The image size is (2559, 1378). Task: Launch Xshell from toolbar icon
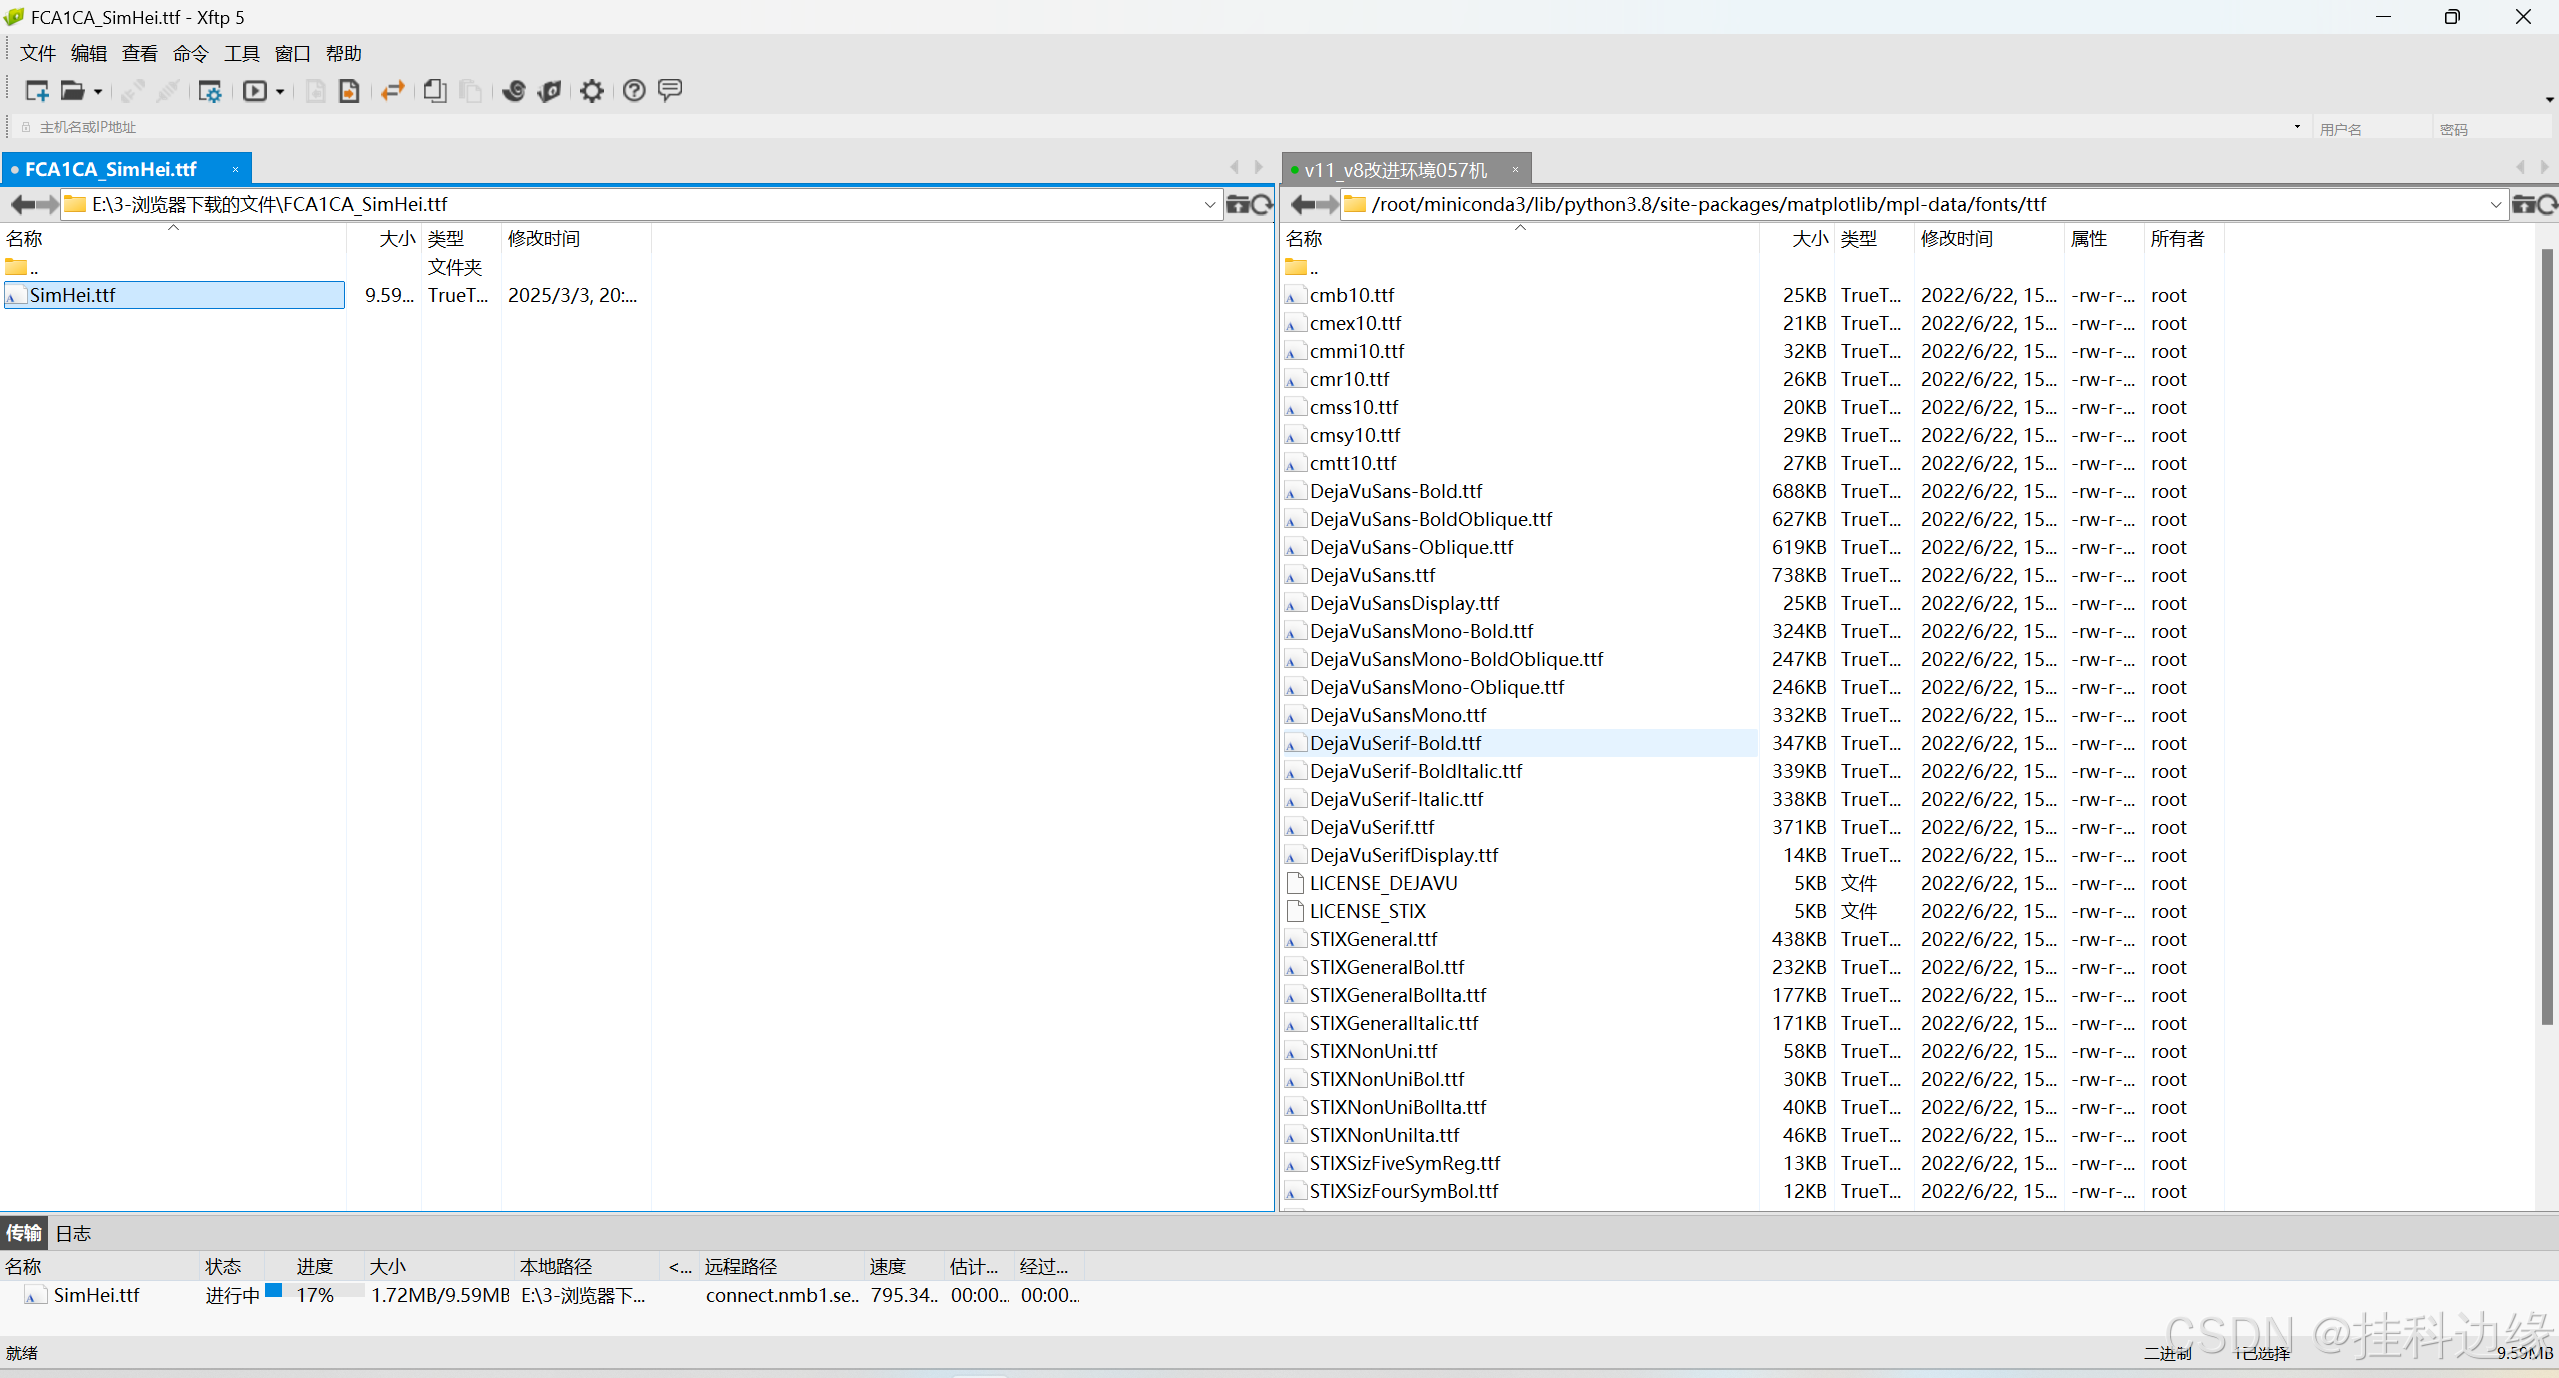(x=514, y=91)
